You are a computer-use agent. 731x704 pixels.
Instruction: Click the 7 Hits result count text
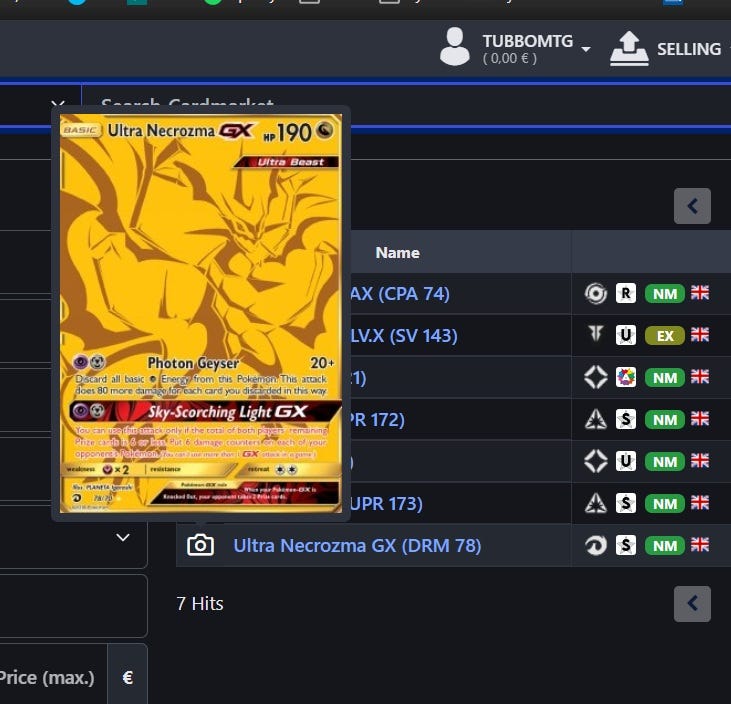[x=200, y=604]
